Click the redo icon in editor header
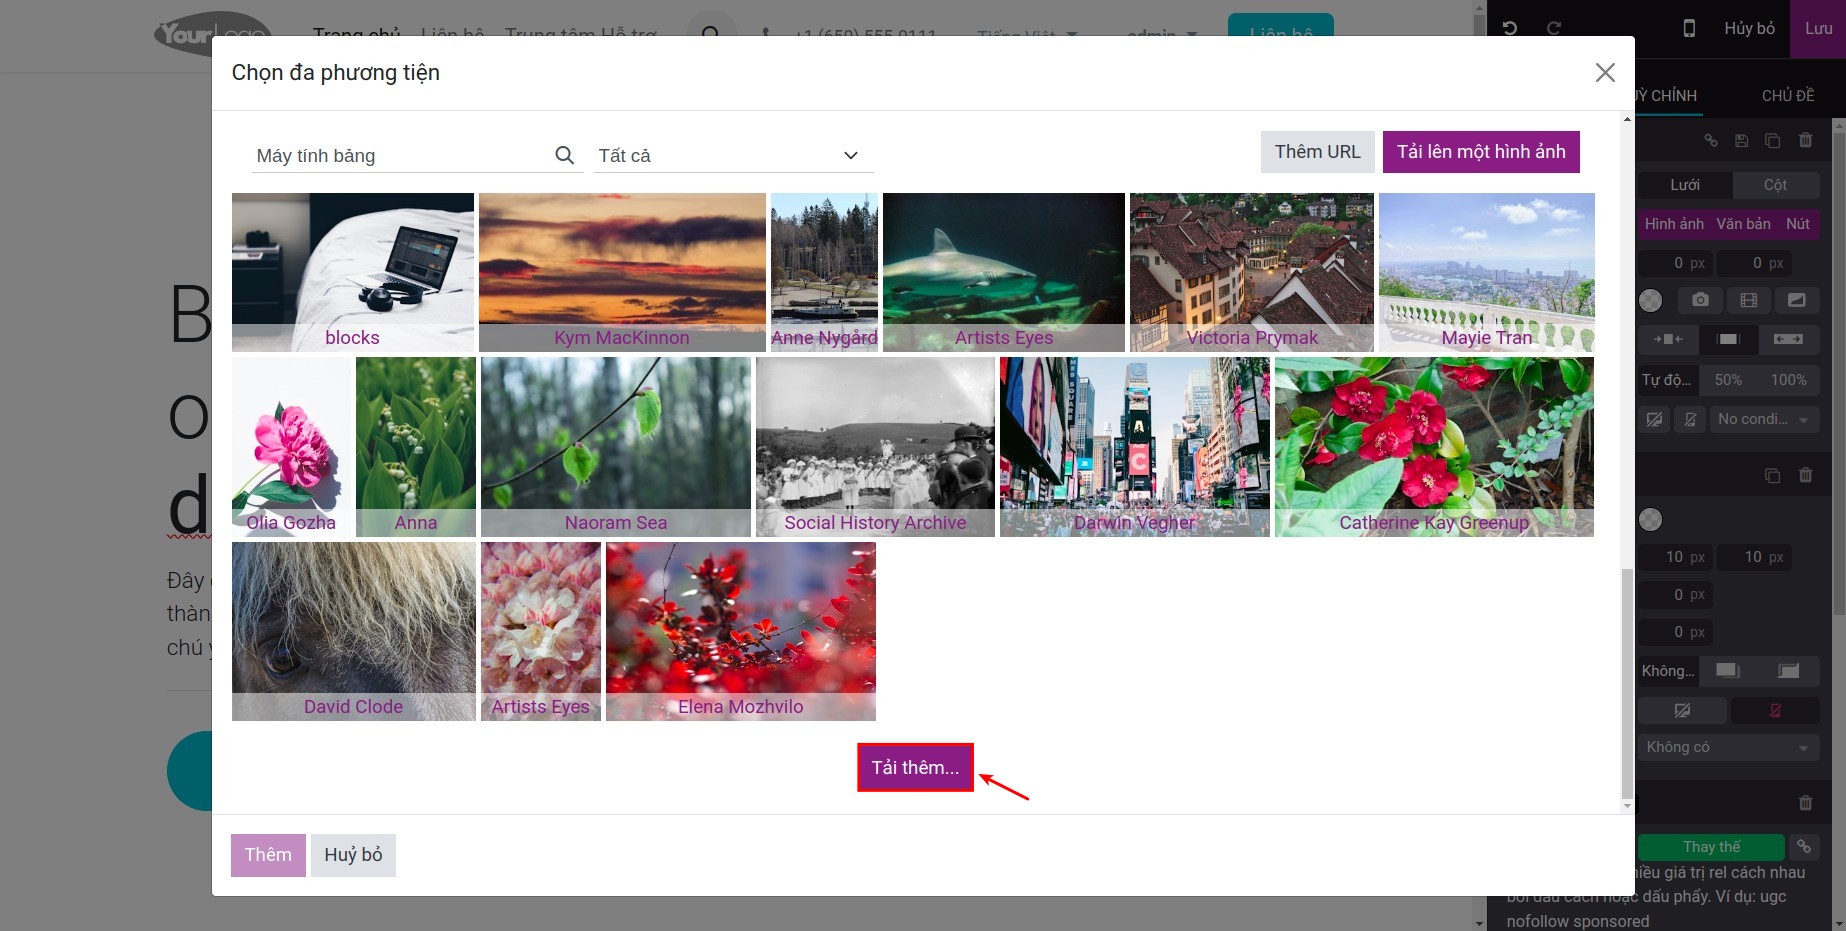The image size is (1846, 931). (1554, 28)
